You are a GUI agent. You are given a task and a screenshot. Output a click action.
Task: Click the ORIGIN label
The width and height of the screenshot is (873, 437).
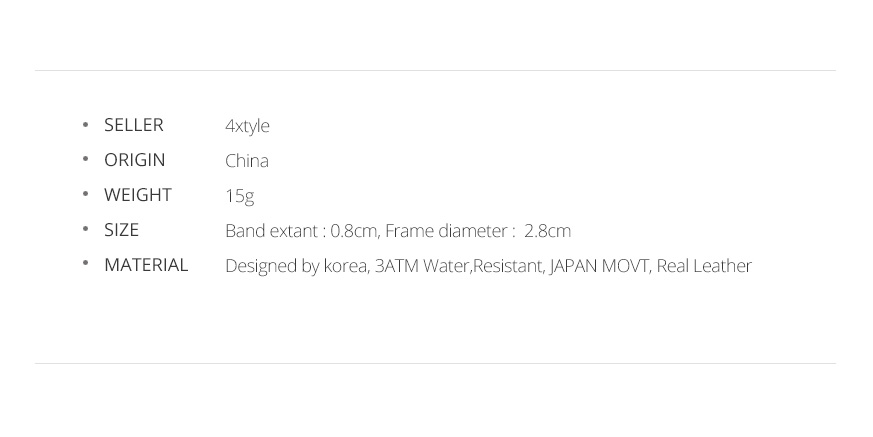coord(135,160)
